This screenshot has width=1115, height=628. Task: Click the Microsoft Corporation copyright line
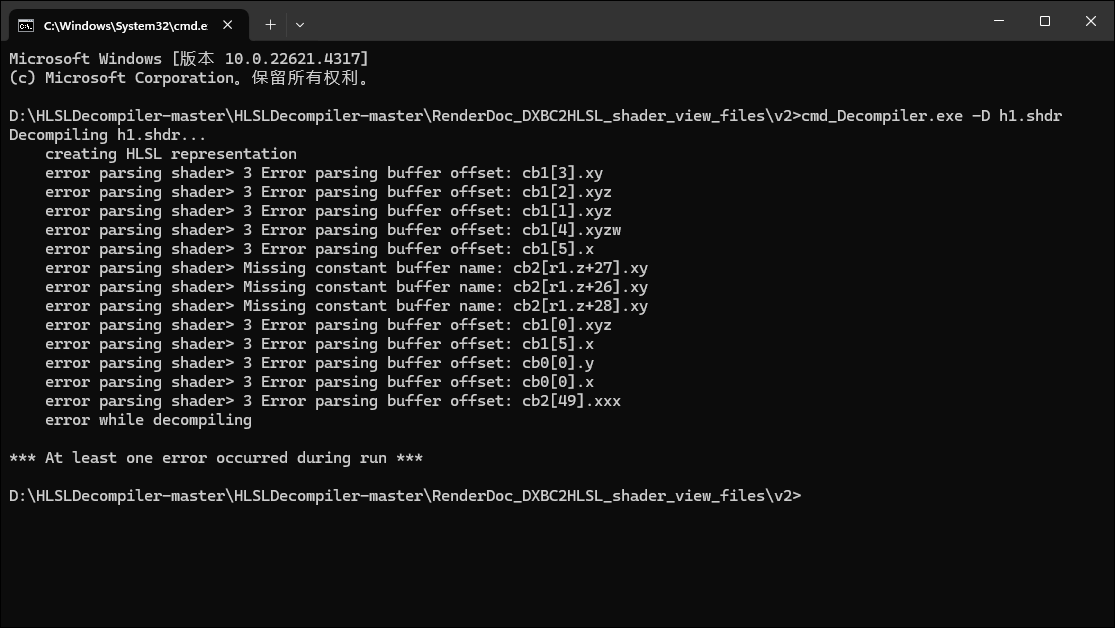click(188, 78)
